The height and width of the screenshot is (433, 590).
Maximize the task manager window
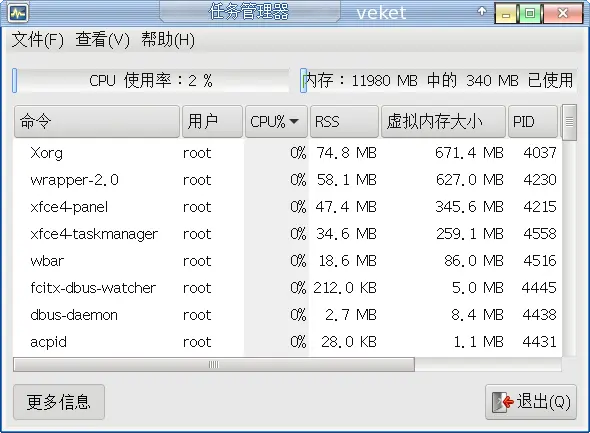530,14
